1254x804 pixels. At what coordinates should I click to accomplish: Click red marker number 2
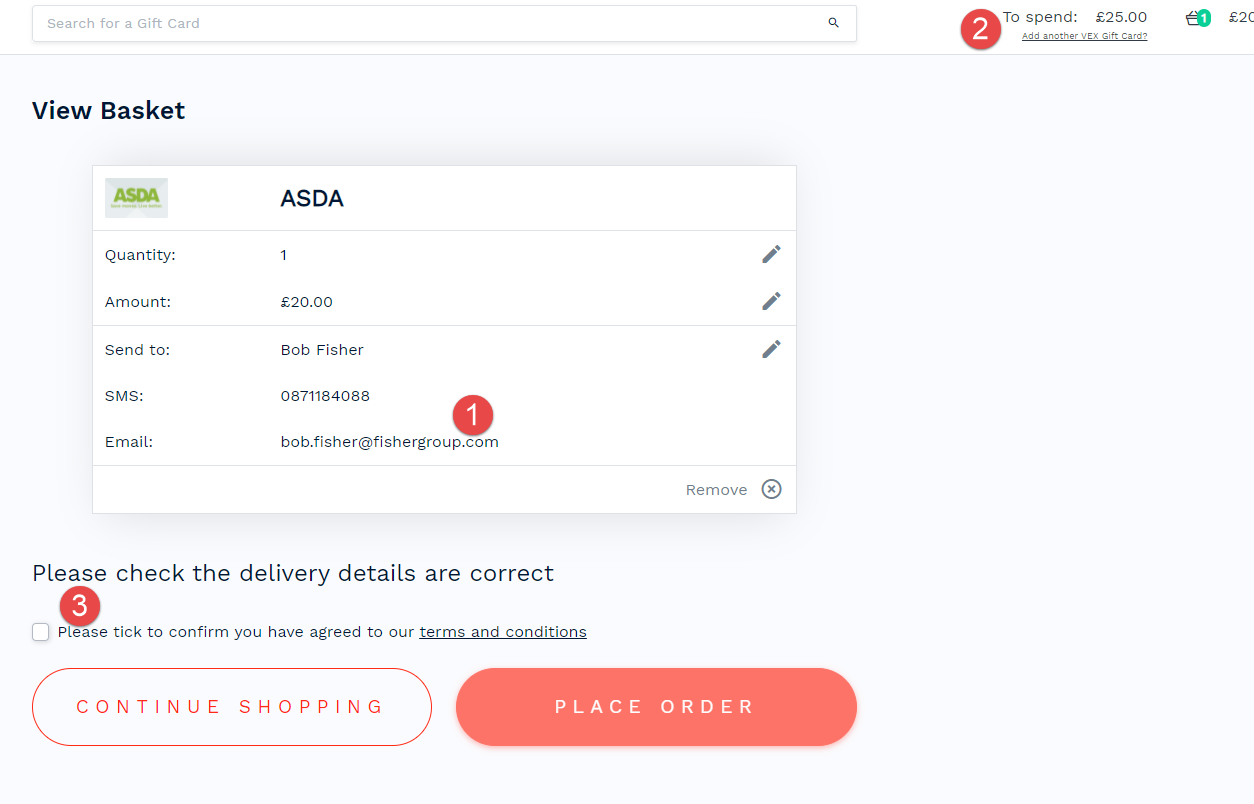[x=981, y=28]
